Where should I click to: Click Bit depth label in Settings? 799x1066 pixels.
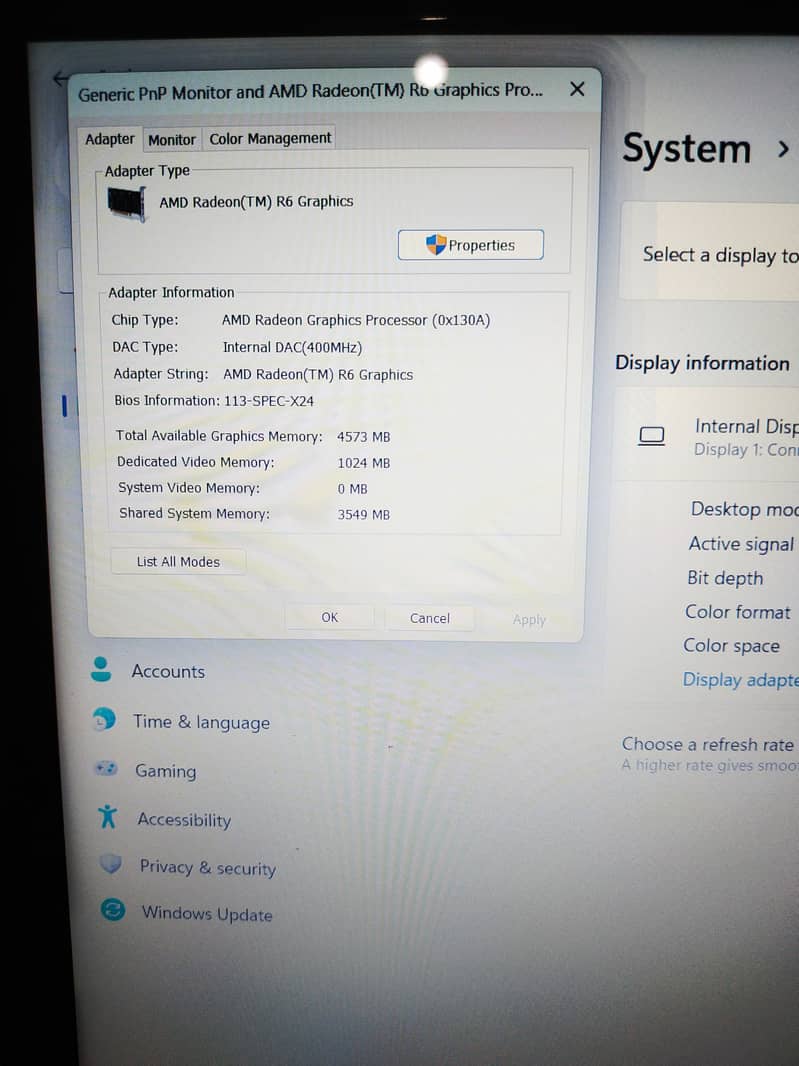coord(725,579)
